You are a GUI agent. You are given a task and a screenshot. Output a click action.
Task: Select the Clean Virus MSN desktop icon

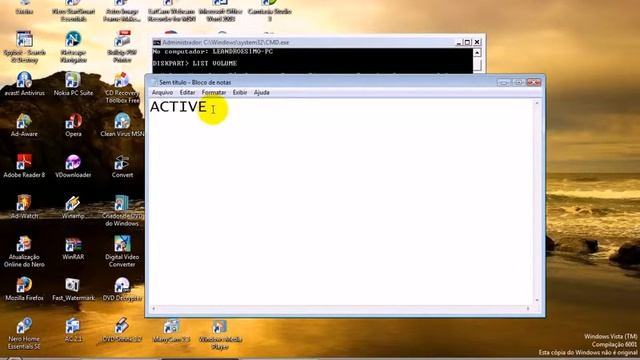tap(122, 125)
